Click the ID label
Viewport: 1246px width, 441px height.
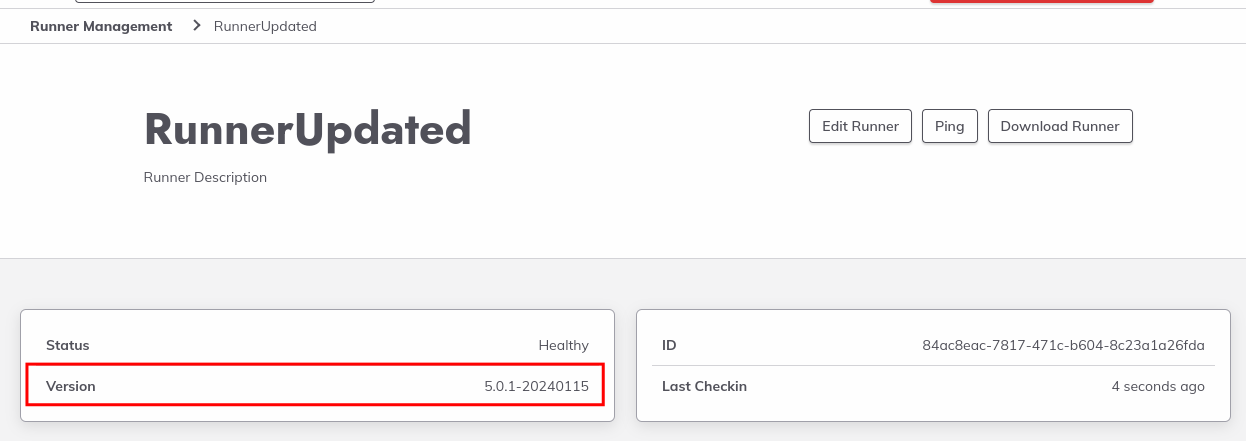pyautogui.click(x=669, y=345)
